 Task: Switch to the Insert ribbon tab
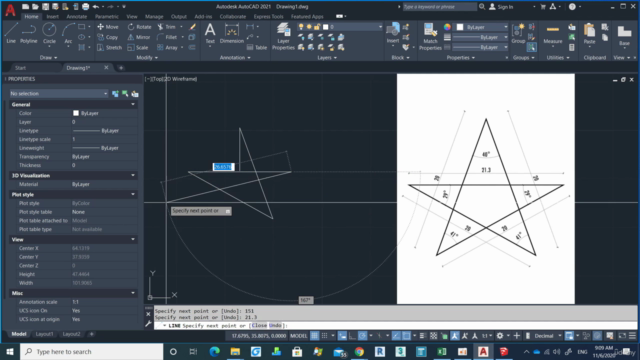click(52, 17)
